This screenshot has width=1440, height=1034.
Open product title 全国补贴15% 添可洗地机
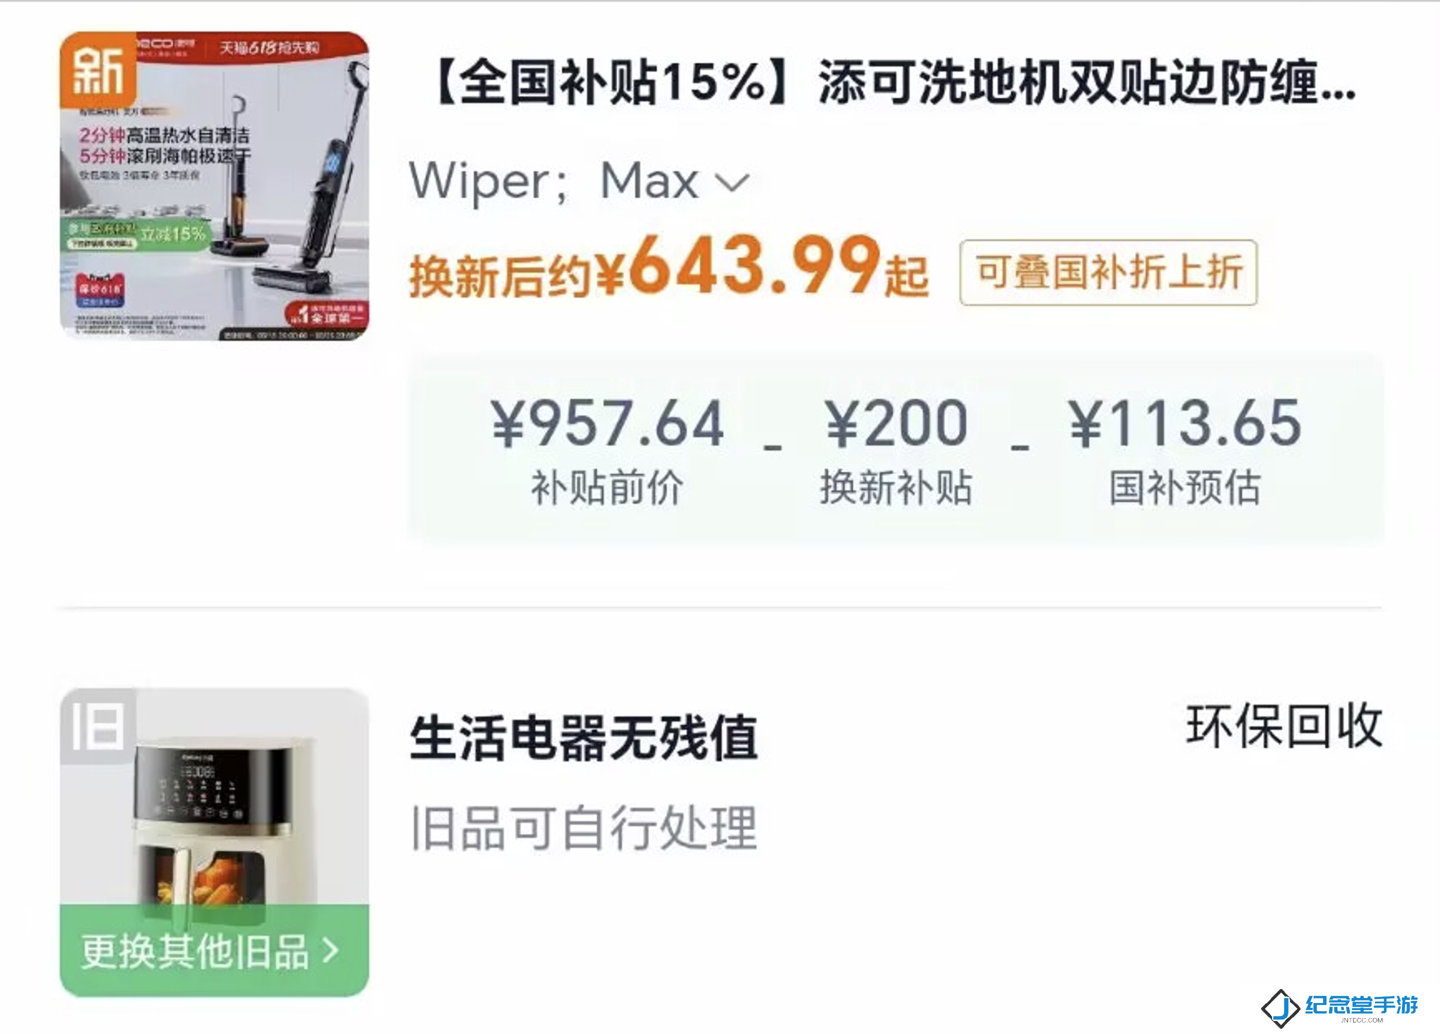pyautogui.click(x=888, y=82)
